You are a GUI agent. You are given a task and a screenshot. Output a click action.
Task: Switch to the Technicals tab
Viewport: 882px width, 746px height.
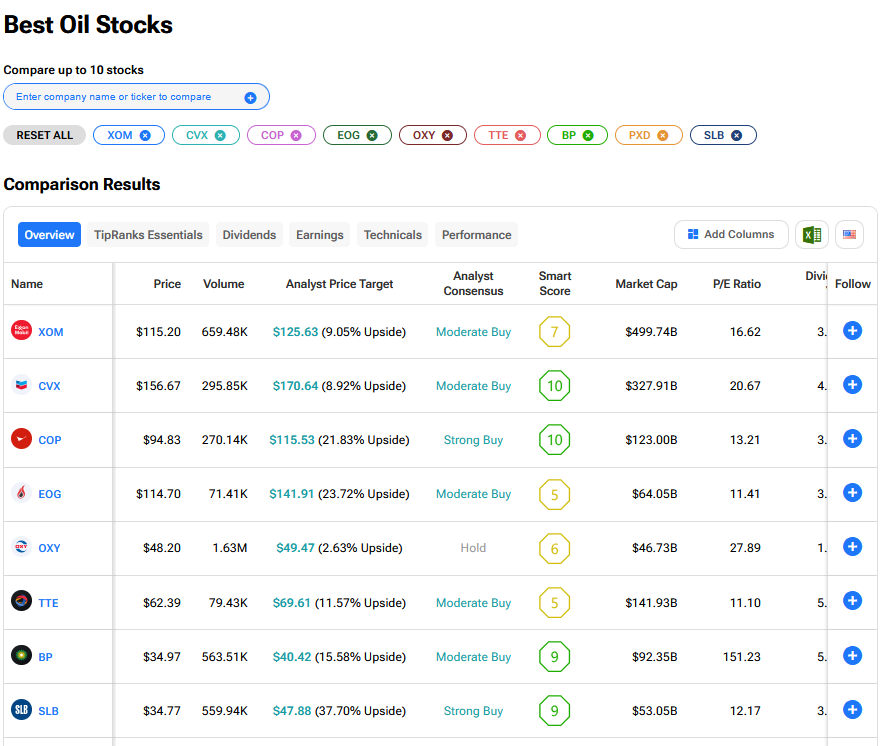(x=393, y=235)
